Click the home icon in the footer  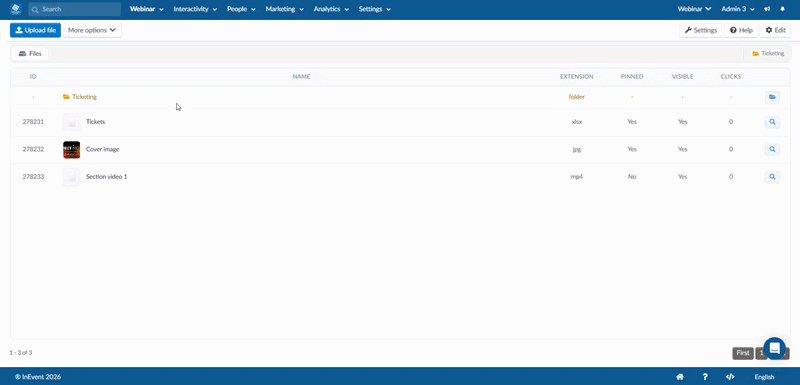(680, 377)
